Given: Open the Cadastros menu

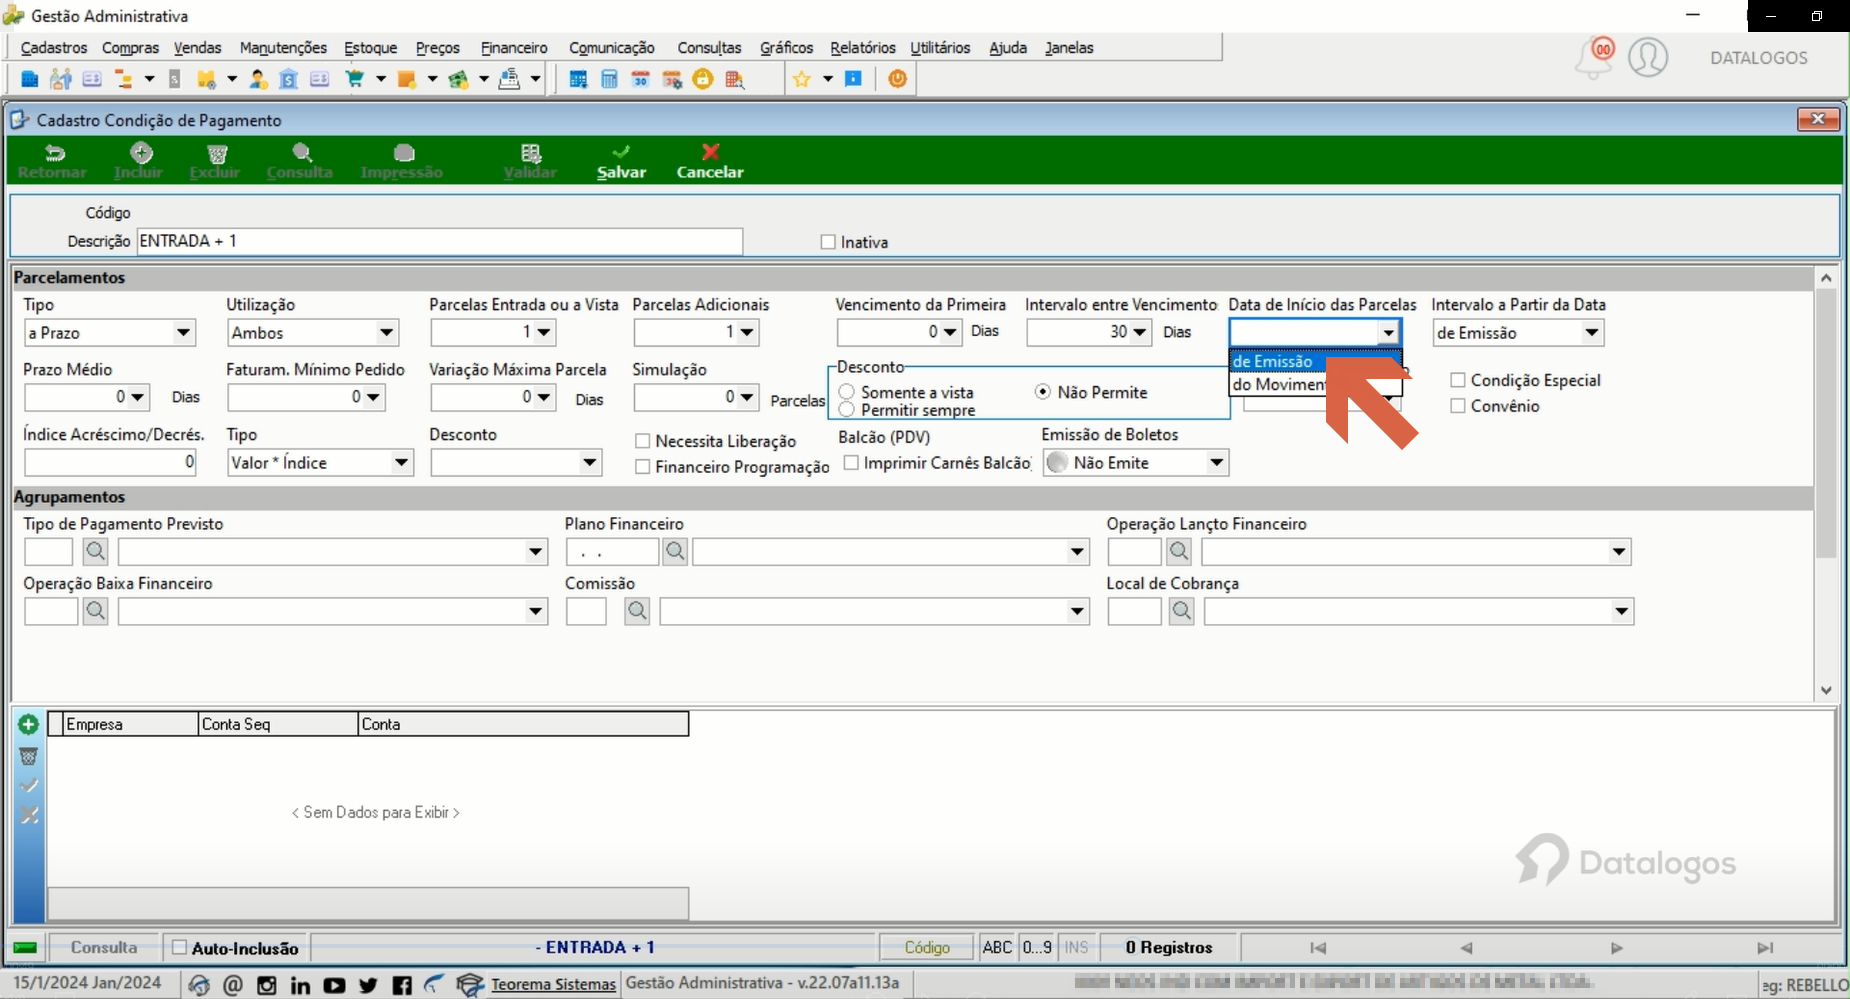Looking at the screenshot, I should [x=54, y=48].
